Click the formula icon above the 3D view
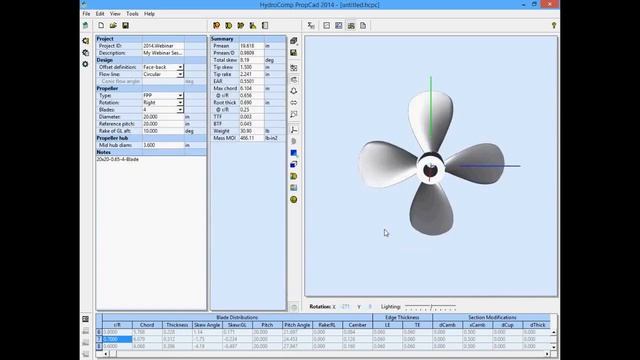This screenshot has height=360, width=640. [x=311, y=25]
